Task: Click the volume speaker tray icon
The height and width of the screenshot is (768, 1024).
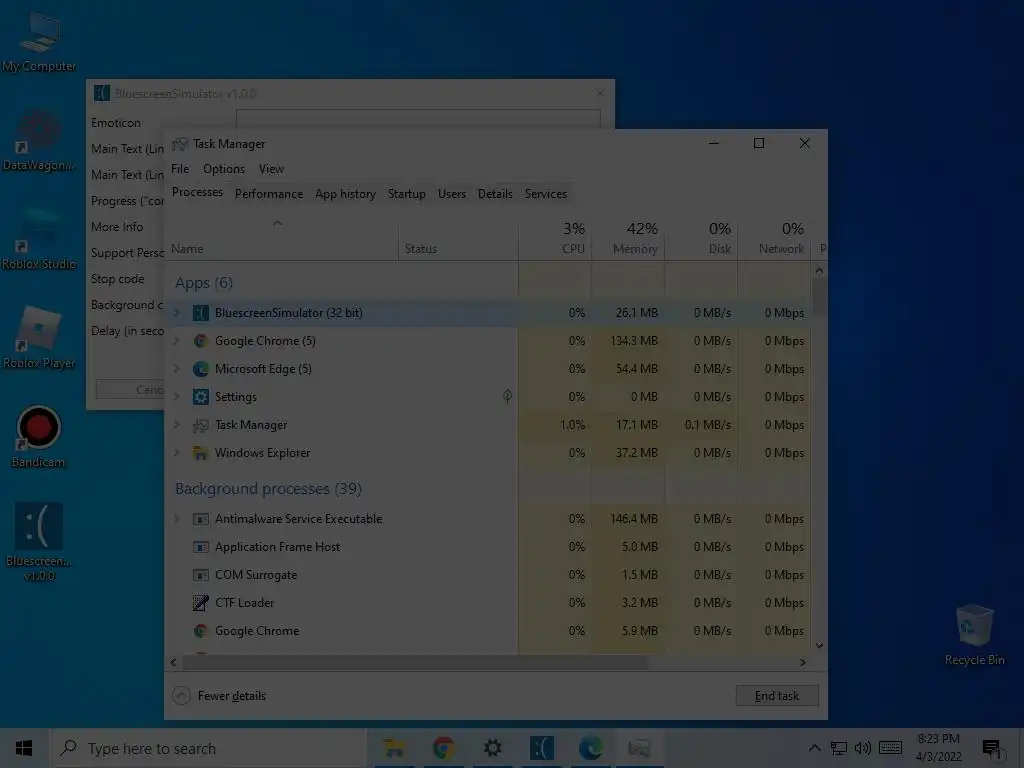Action: [x=863, y=748]
